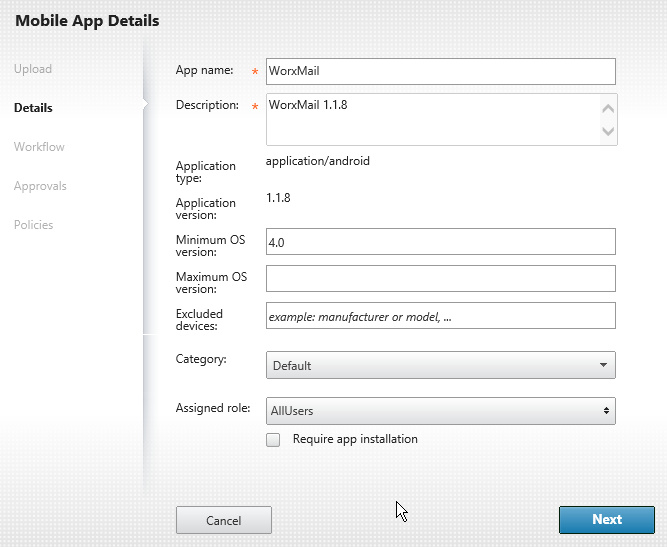This screenshot has width=667, height=547.
Task: Switch to the Workflow step
Action: (x=39, y=147)
